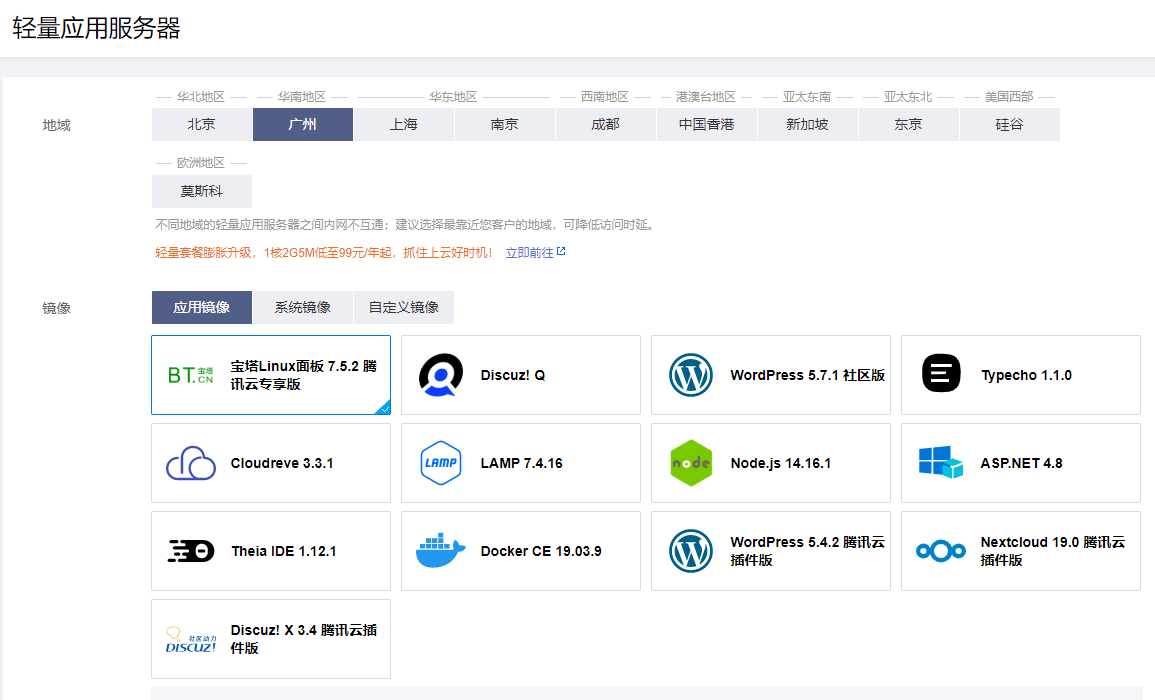Pick Cloudreve 3.3.1 image text
This screenshot has height=700, width=1155.
click(281, 463)
